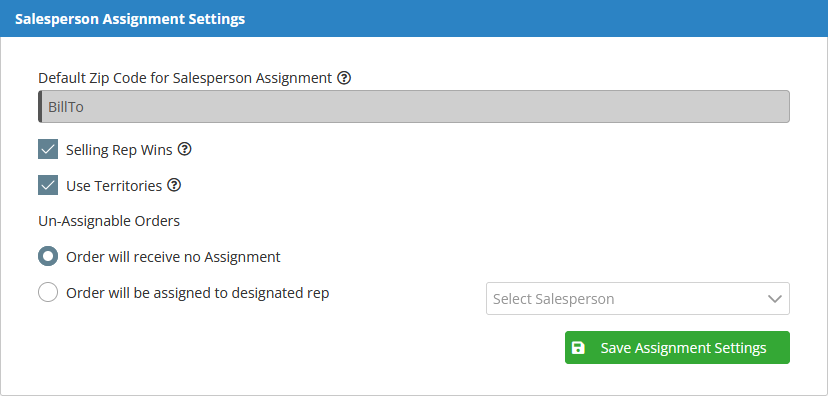Click floppy disk icon on Save button
This screenshot has width=828, height=396.
tap(578, 347)
